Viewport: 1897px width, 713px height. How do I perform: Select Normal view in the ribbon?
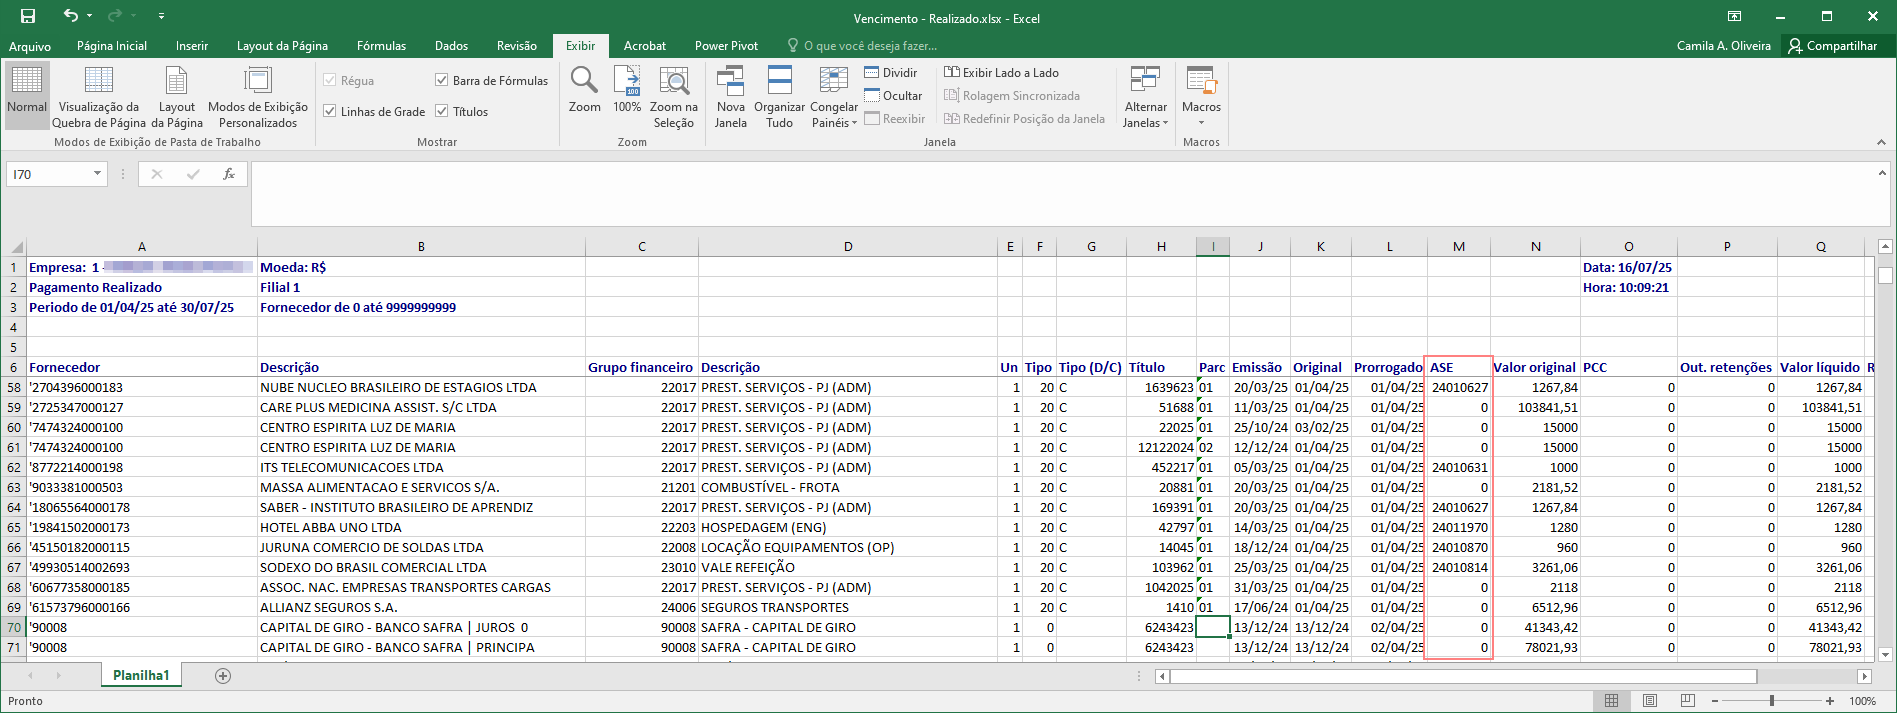click(27, 95)
